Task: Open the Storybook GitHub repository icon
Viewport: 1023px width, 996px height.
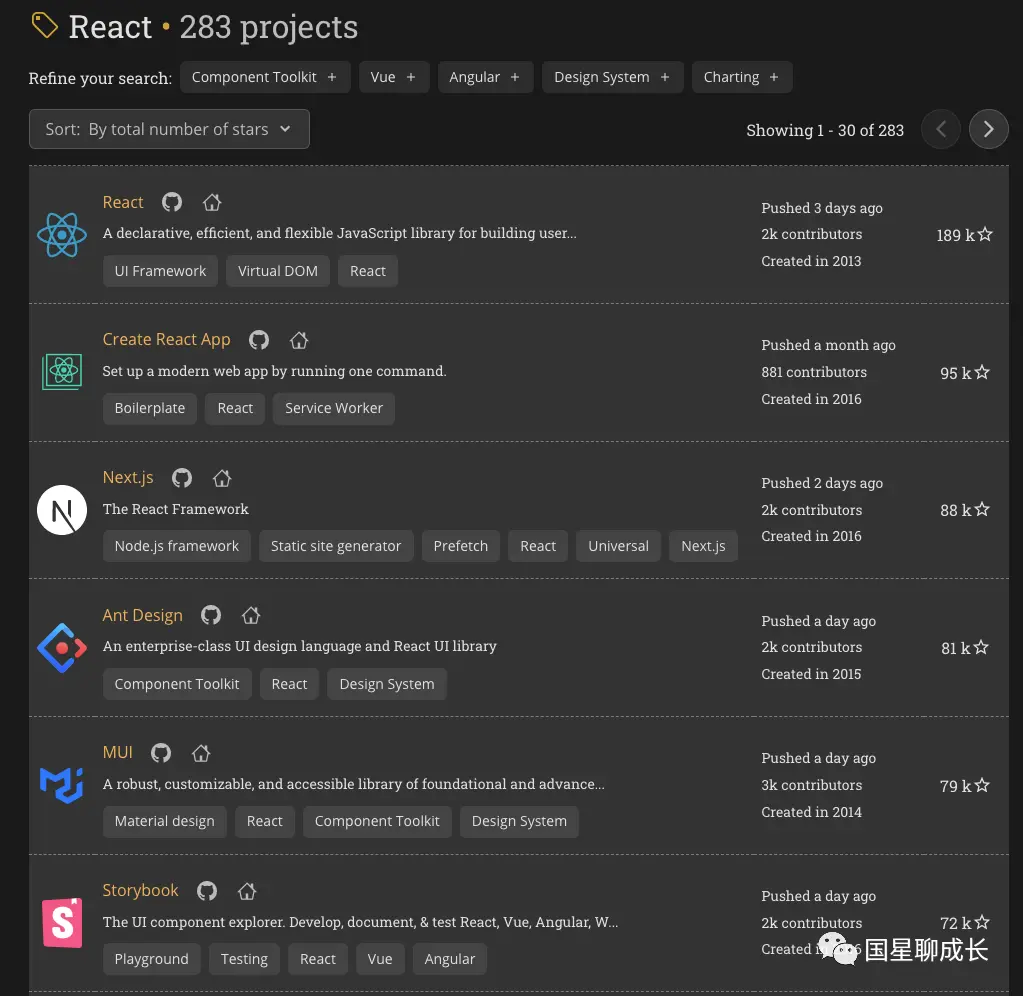Action: (207, 890)
